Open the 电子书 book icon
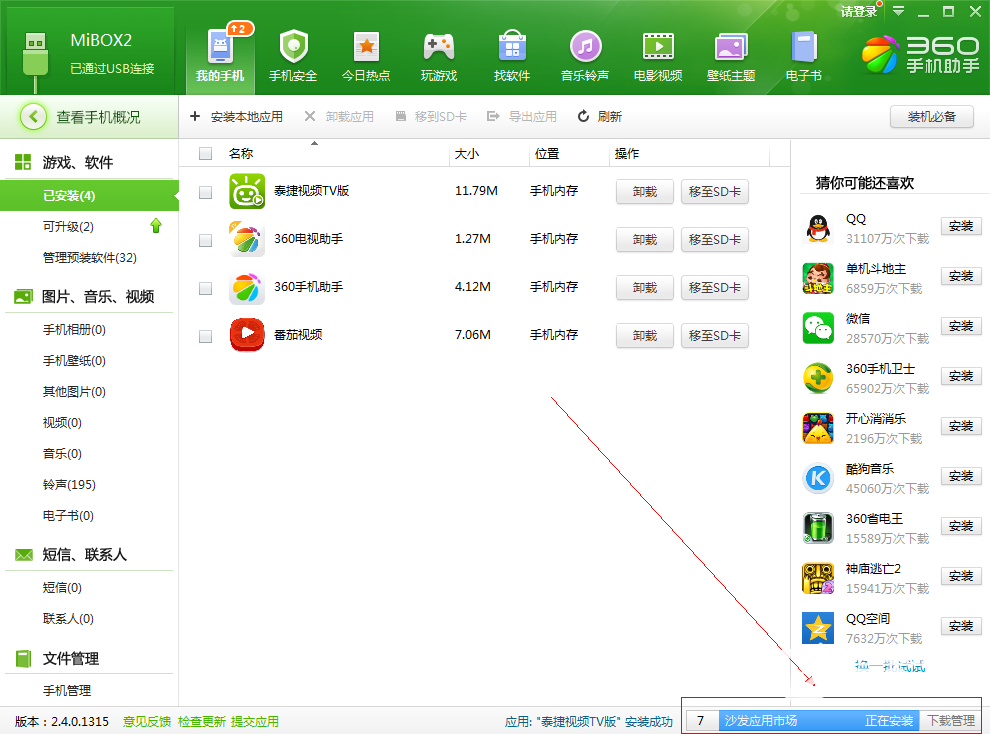Image resolution: width=990 pixels, height=734 pixels. pos(804,48)
